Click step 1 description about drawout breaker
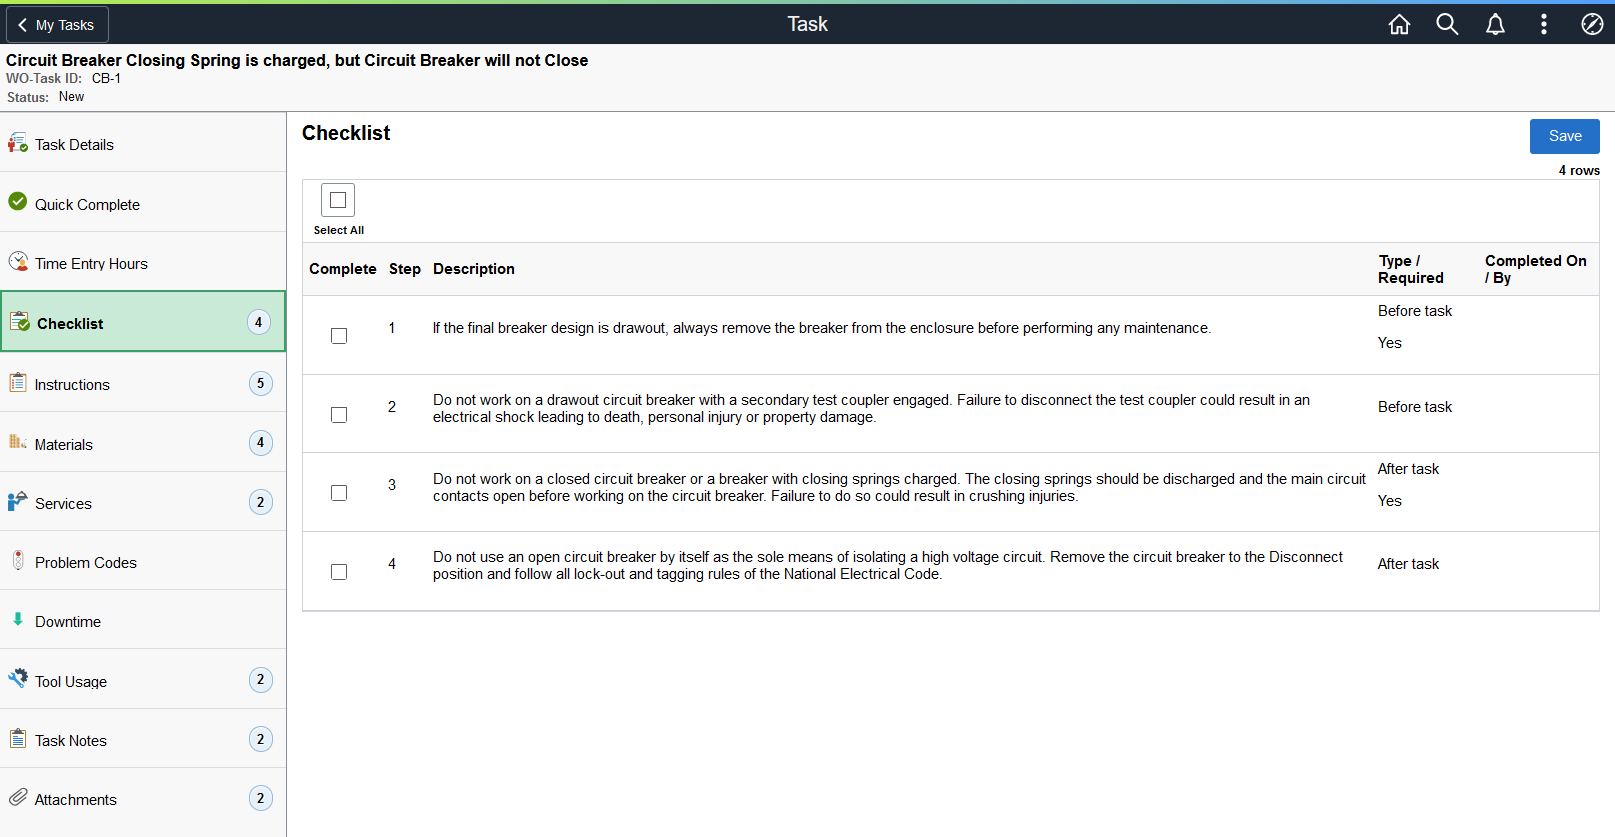Screen dimensions: 1615x837 [x=821, y=328]
